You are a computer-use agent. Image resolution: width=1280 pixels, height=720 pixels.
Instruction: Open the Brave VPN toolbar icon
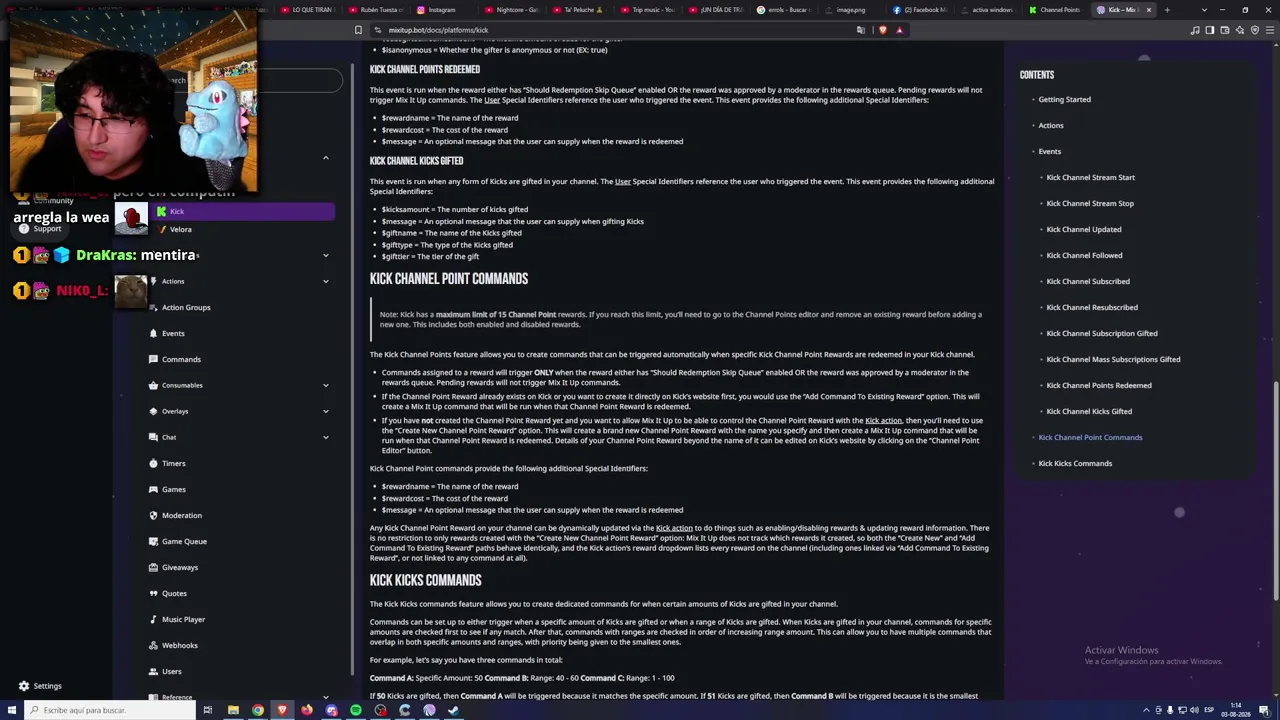click(x=1255, y=30)
